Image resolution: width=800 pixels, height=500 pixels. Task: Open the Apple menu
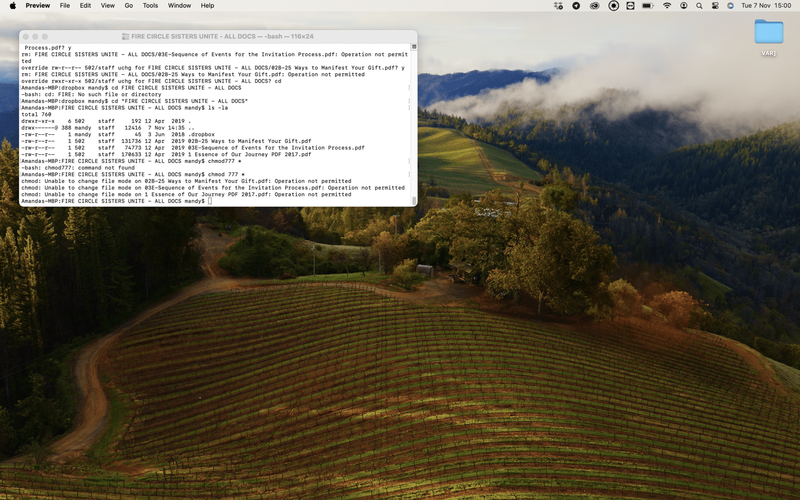tap(12, 5)
